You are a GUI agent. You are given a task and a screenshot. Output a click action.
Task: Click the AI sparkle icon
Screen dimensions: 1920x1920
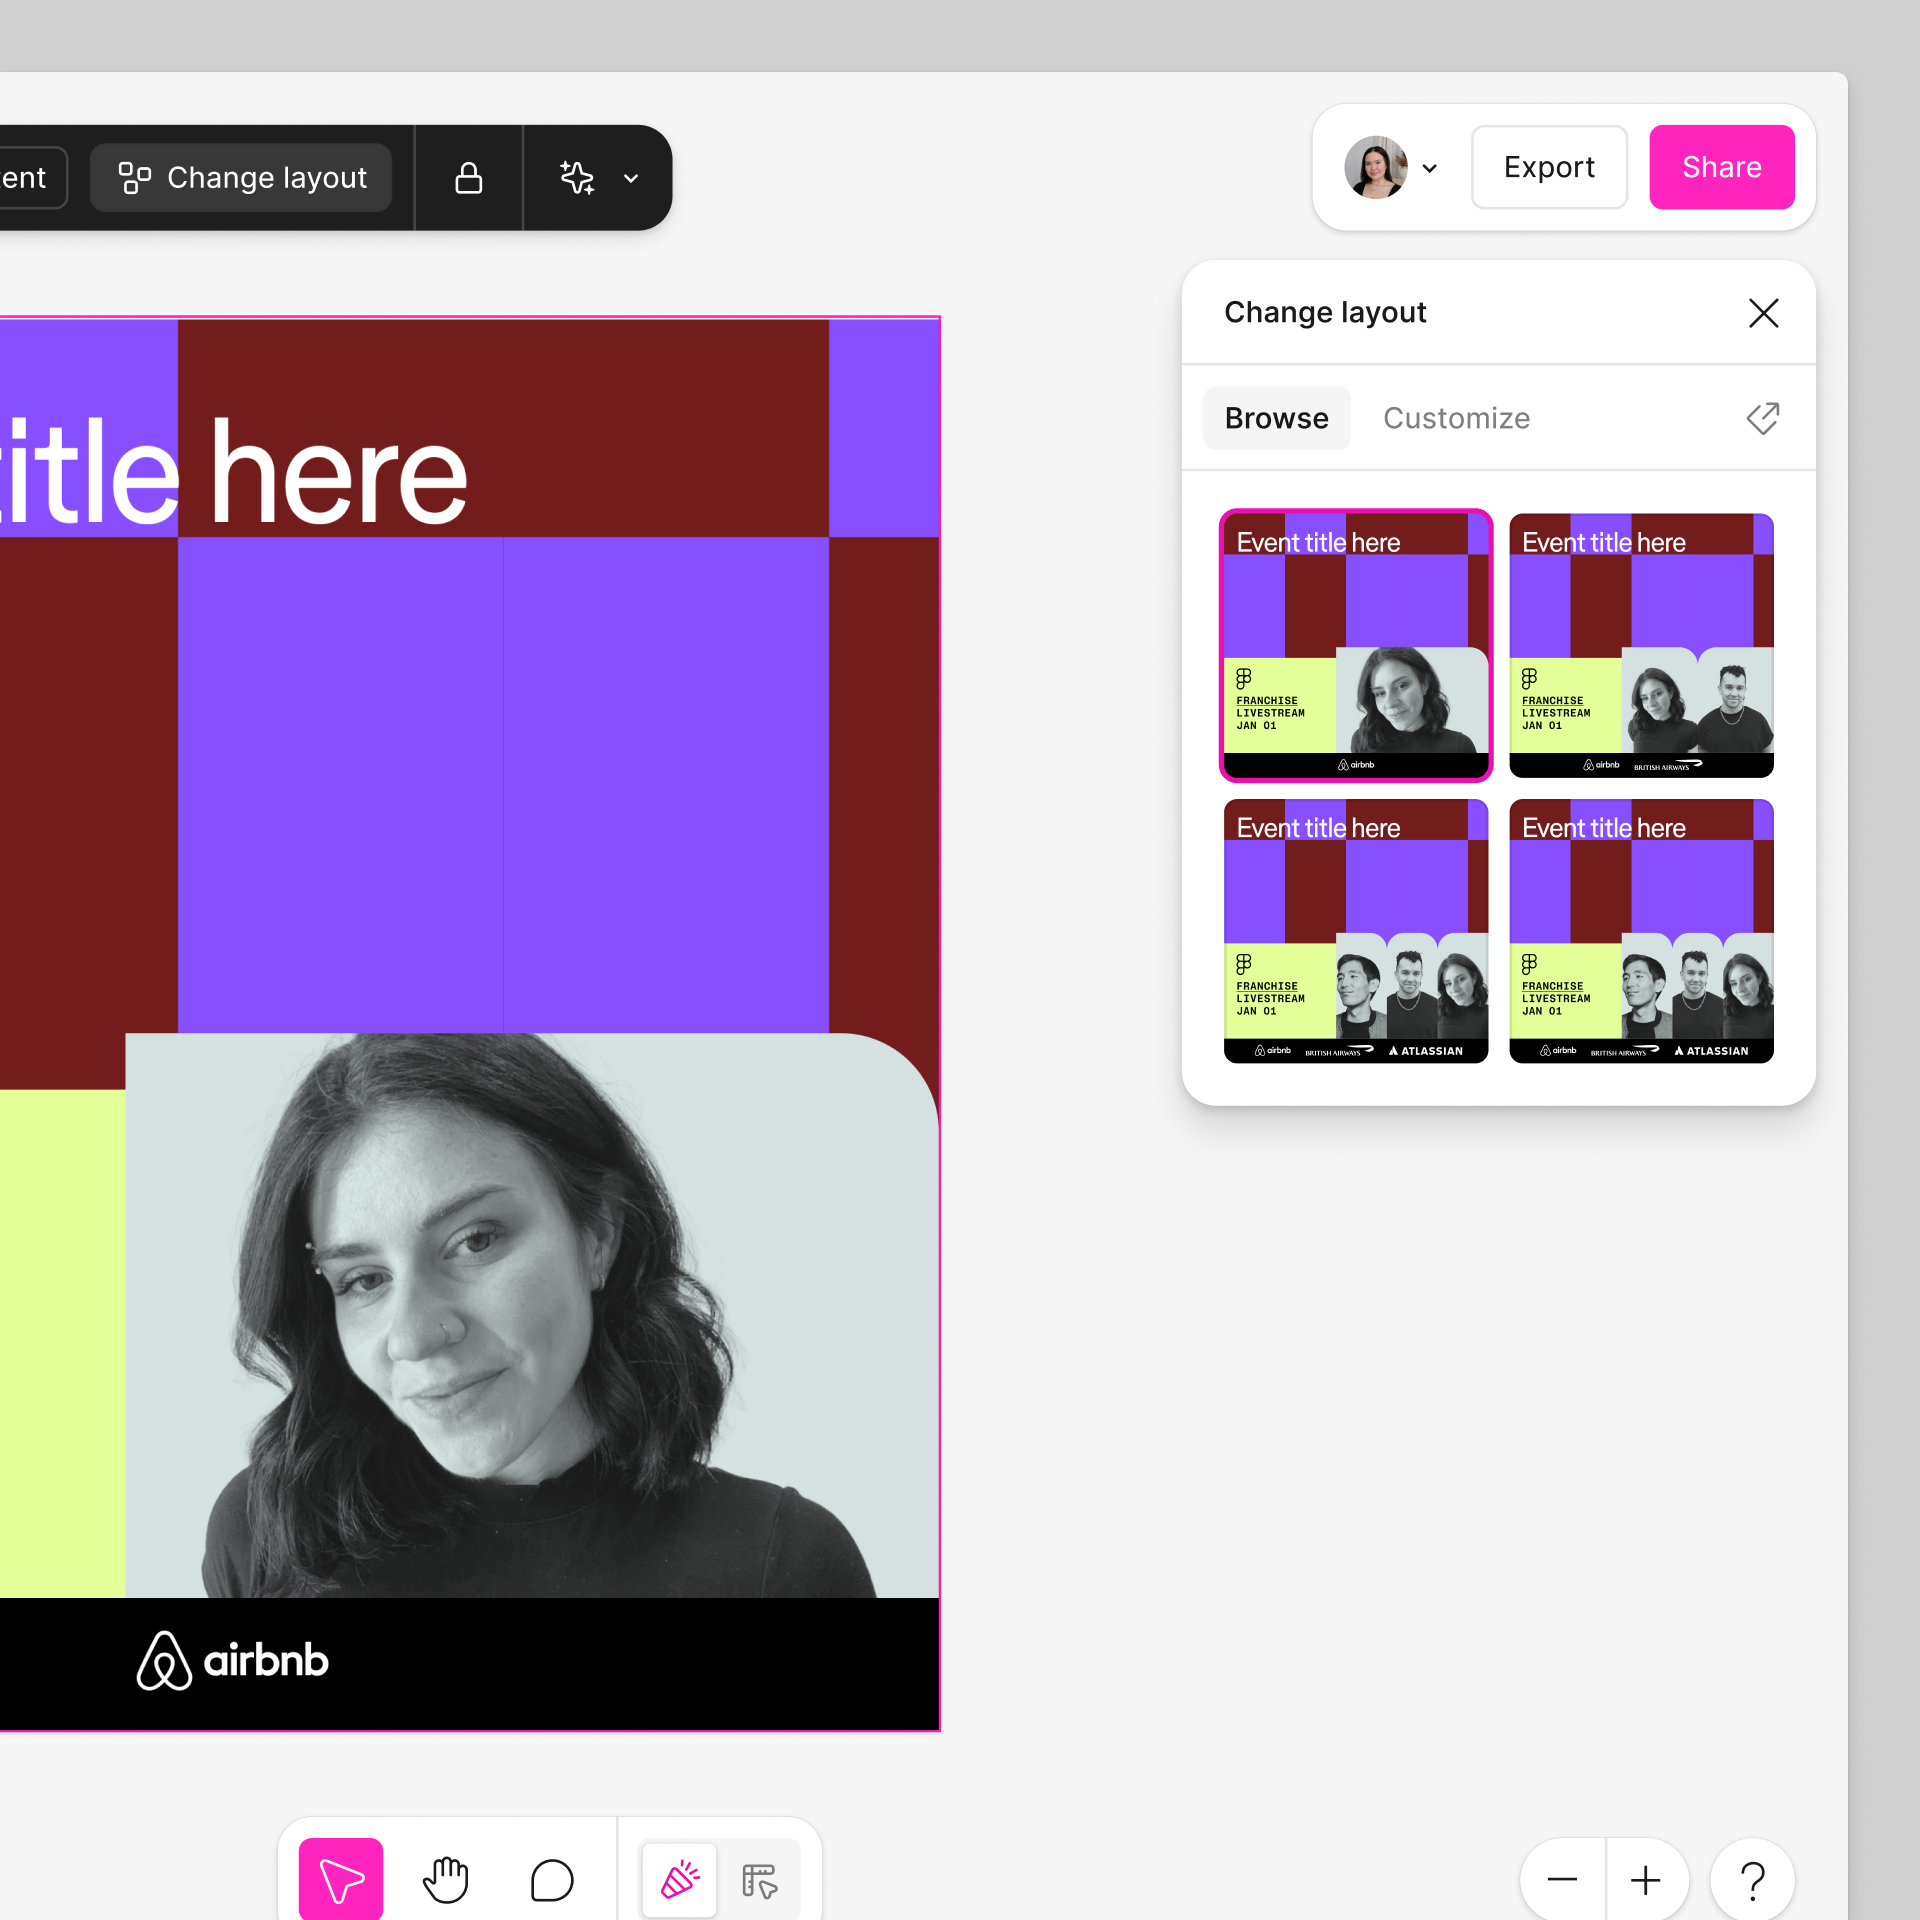(x=577, y=178)
